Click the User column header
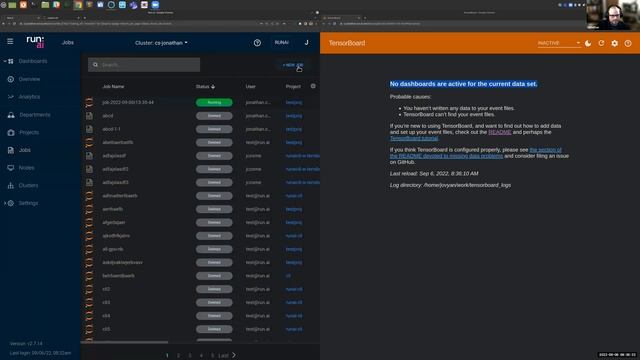 tap(251, 87)
